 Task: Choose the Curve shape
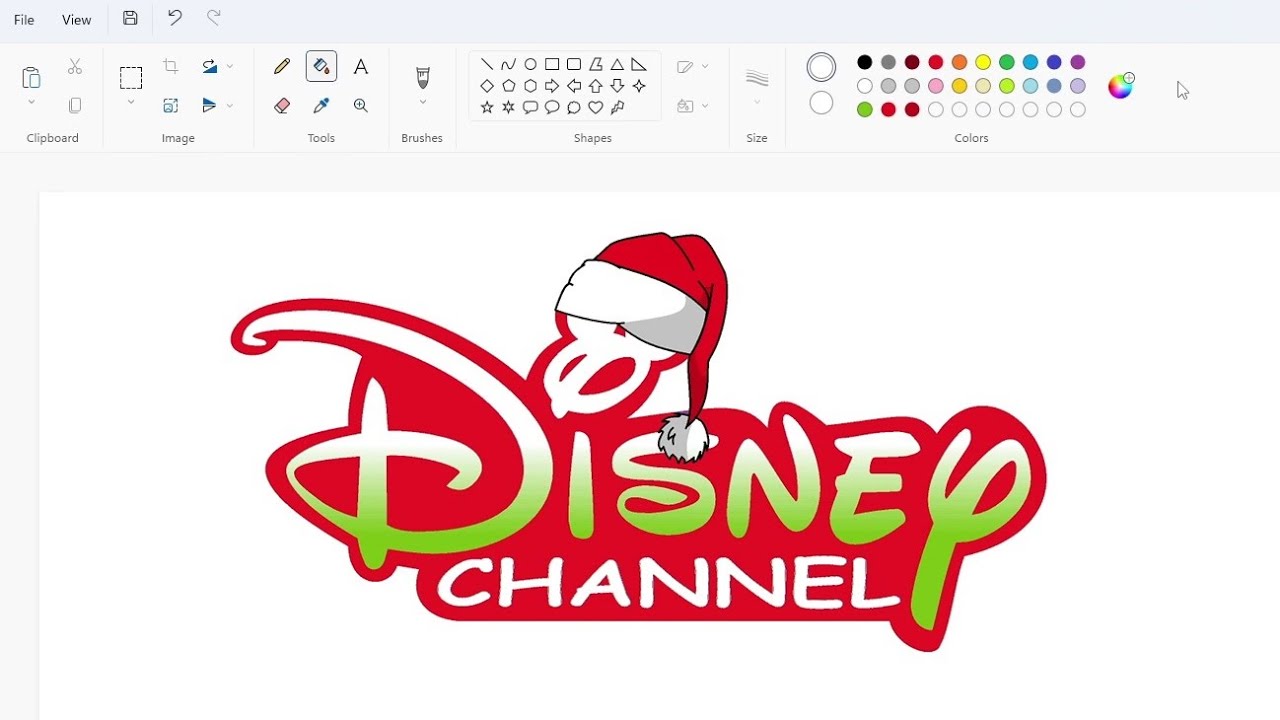[x=509, y=64]
